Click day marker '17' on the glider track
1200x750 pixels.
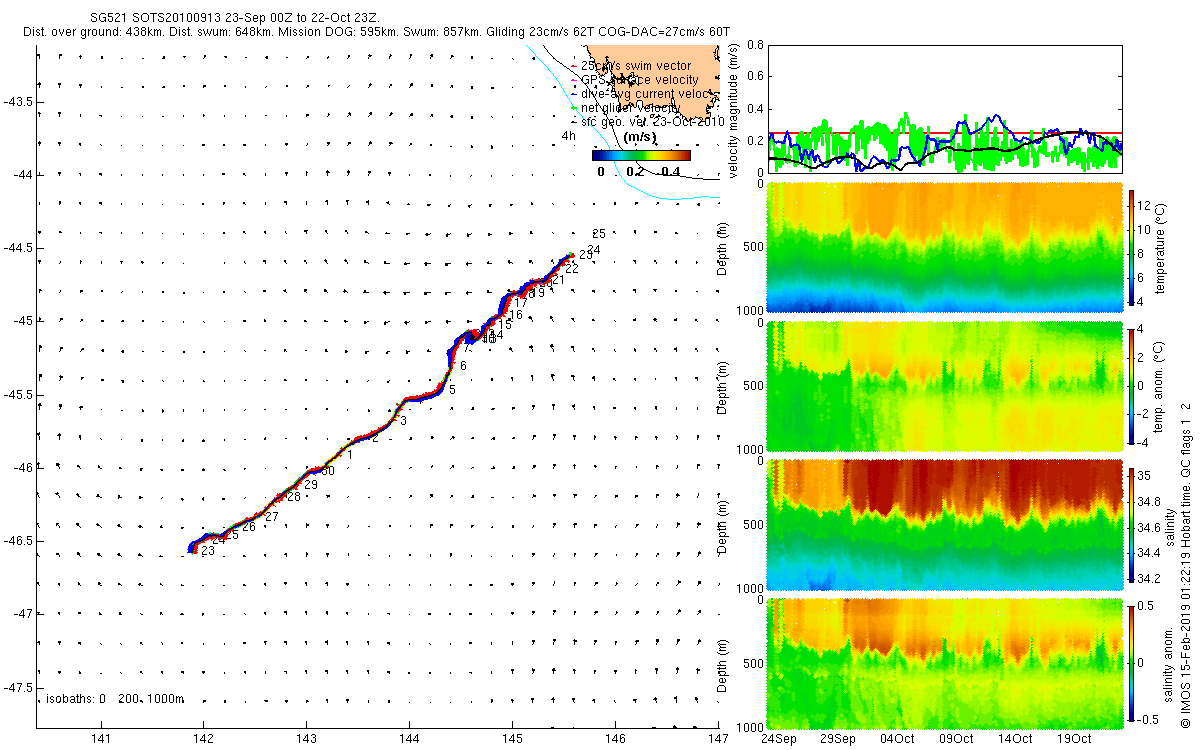[x=521, y=303]
